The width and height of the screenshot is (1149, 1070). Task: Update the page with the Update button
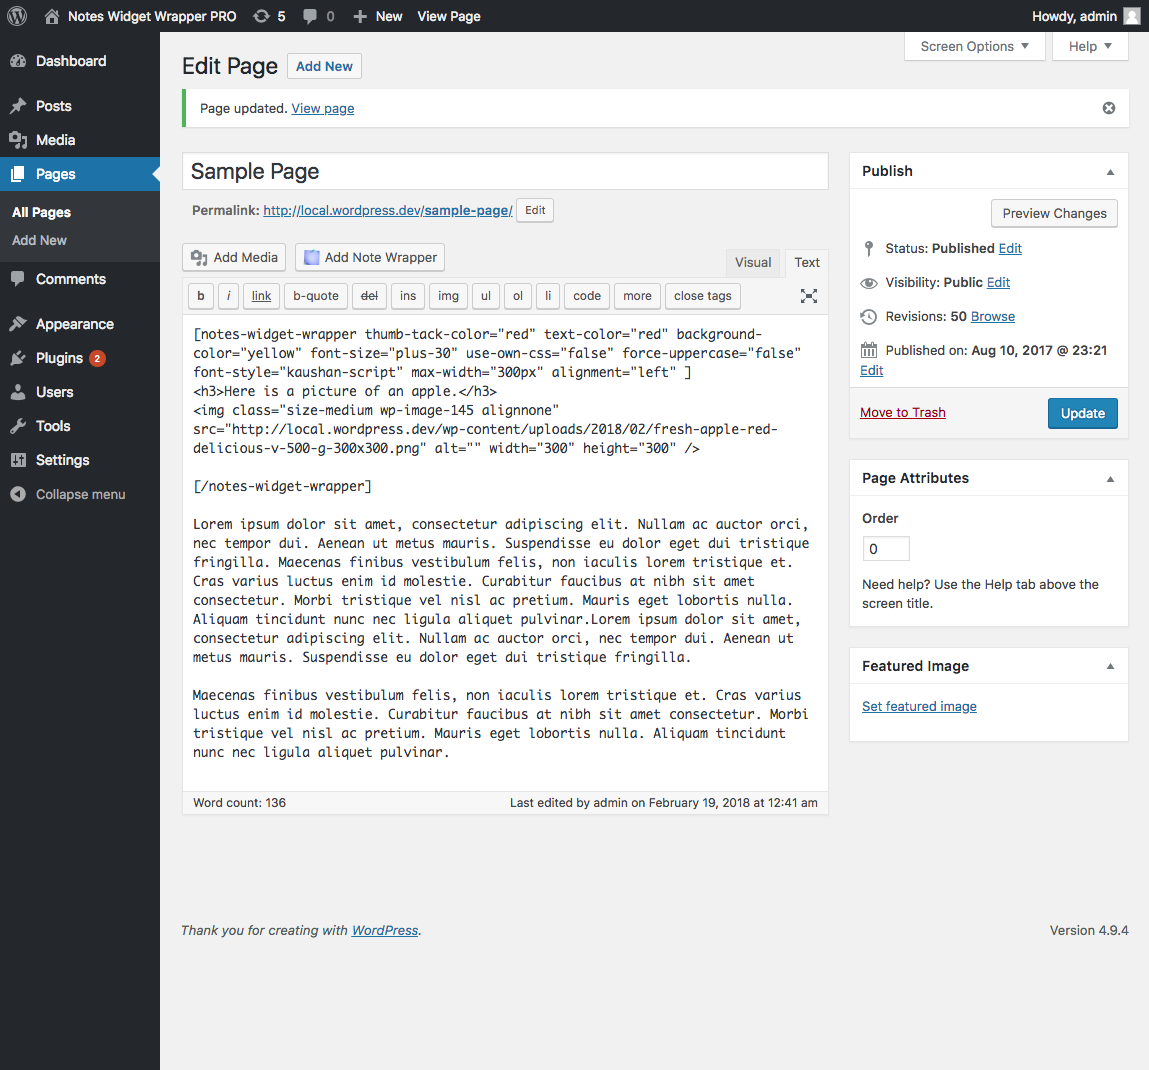(1082, 413)
